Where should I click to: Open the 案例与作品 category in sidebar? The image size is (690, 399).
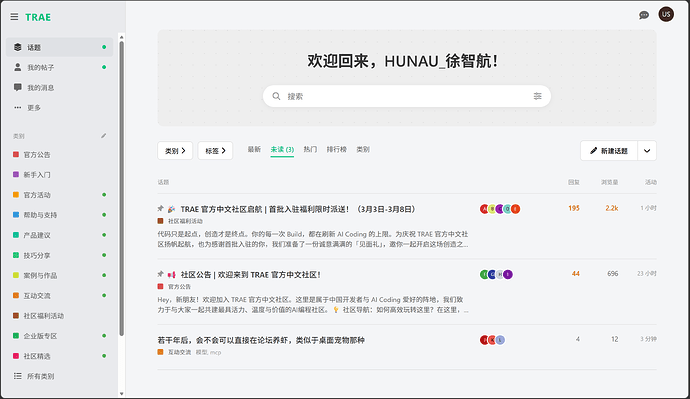59,275
